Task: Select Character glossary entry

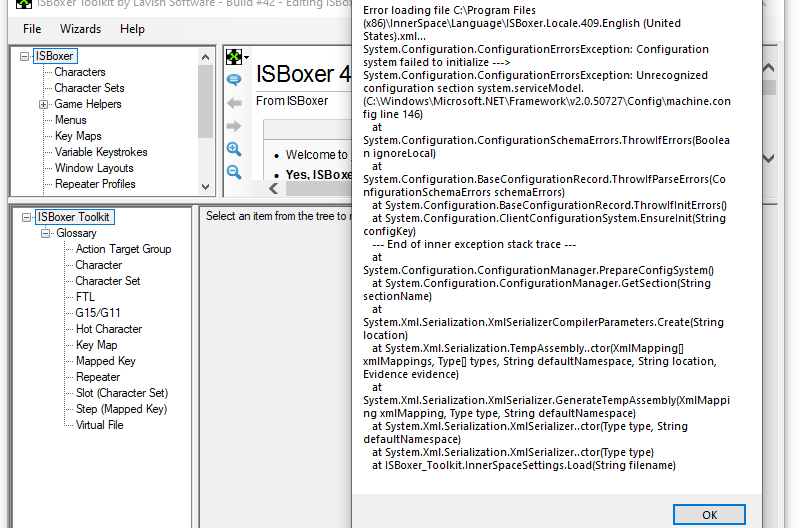Action: coord(99,265)
